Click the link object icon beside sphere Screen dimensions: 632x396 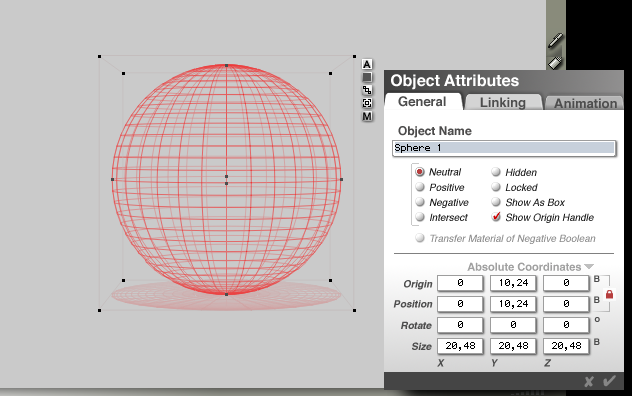coord(367,90)
